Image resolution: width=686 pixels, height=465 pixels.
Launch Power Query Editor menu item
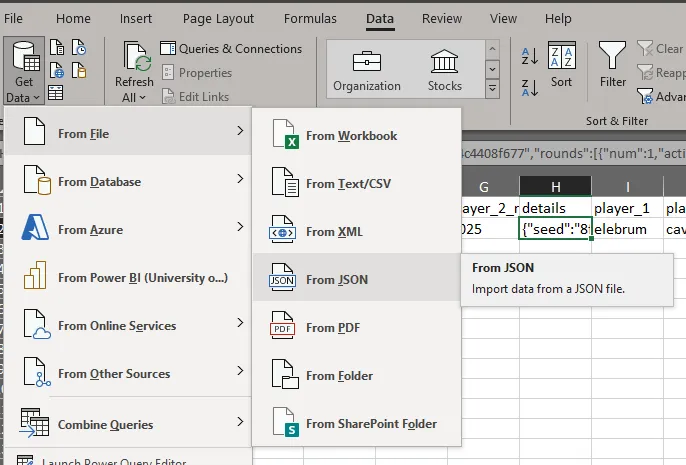pos(128,458)
